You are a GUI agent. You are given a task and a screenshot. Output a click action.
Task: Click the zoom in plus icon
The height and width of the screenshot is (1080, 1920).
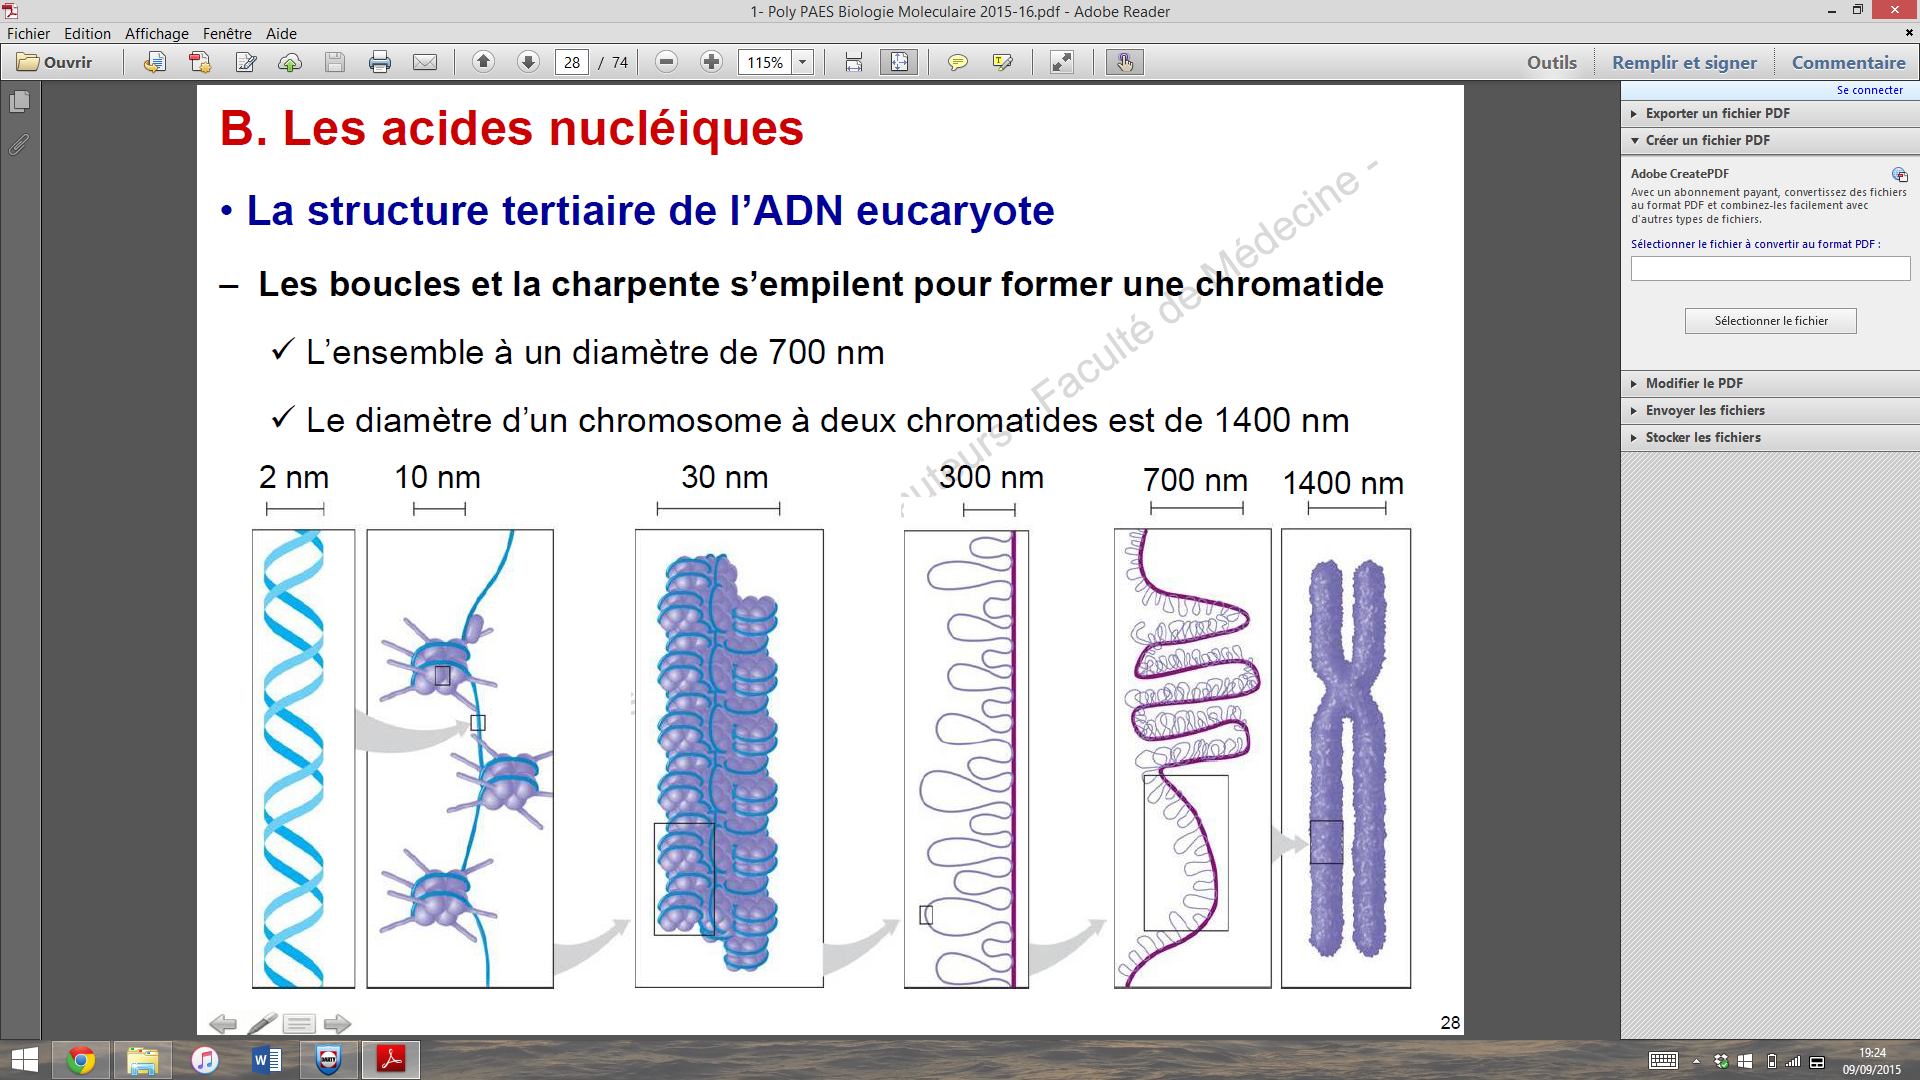711,62
